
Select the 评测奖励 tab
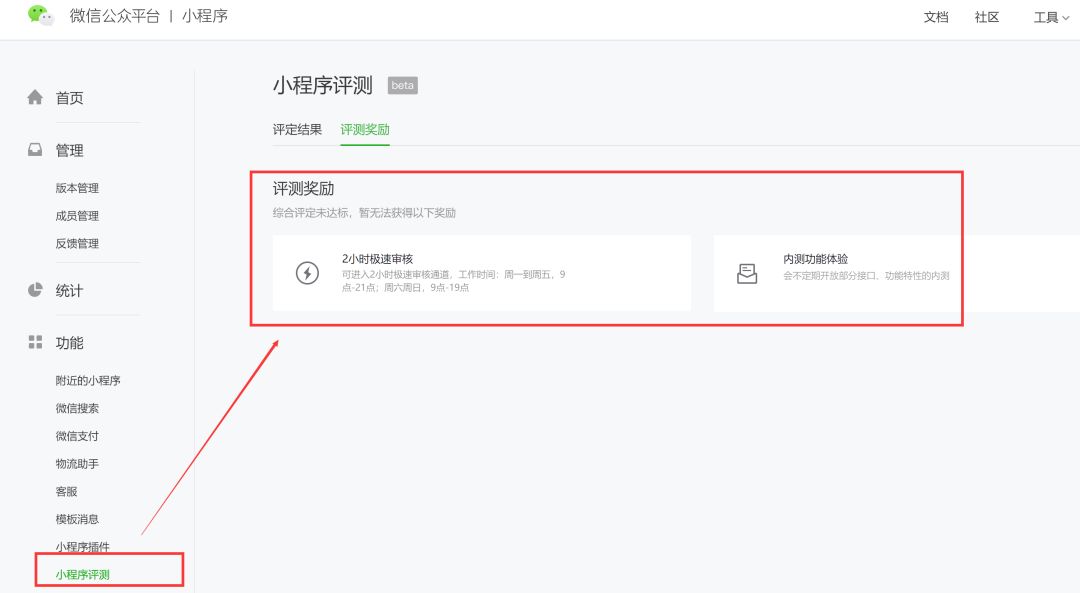click(365, 129)
